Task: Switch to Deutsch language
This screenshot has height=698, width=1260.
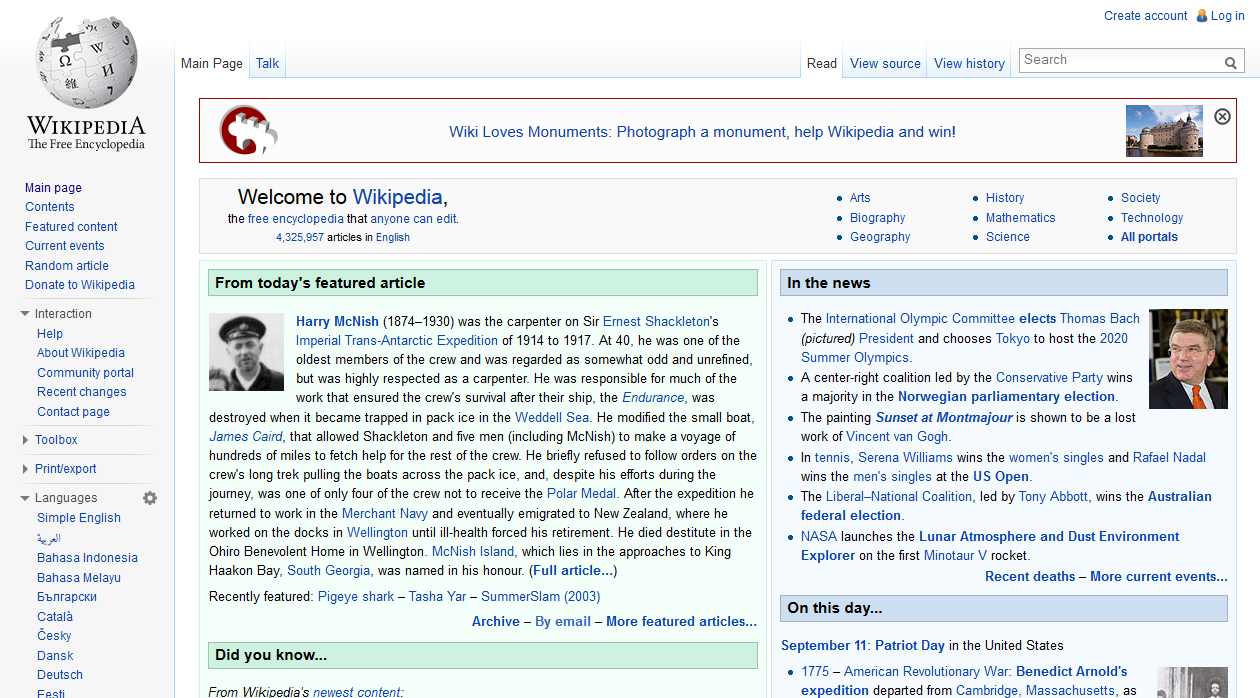Action: [60, 675]
